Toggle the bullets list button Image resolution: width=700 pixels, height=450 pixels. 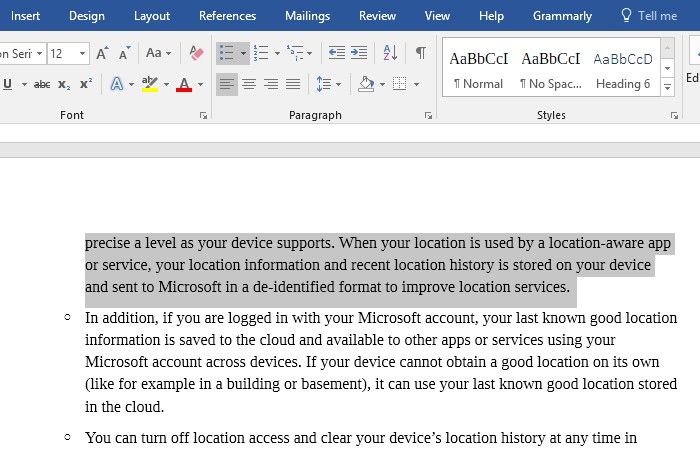tap(227, 53)
